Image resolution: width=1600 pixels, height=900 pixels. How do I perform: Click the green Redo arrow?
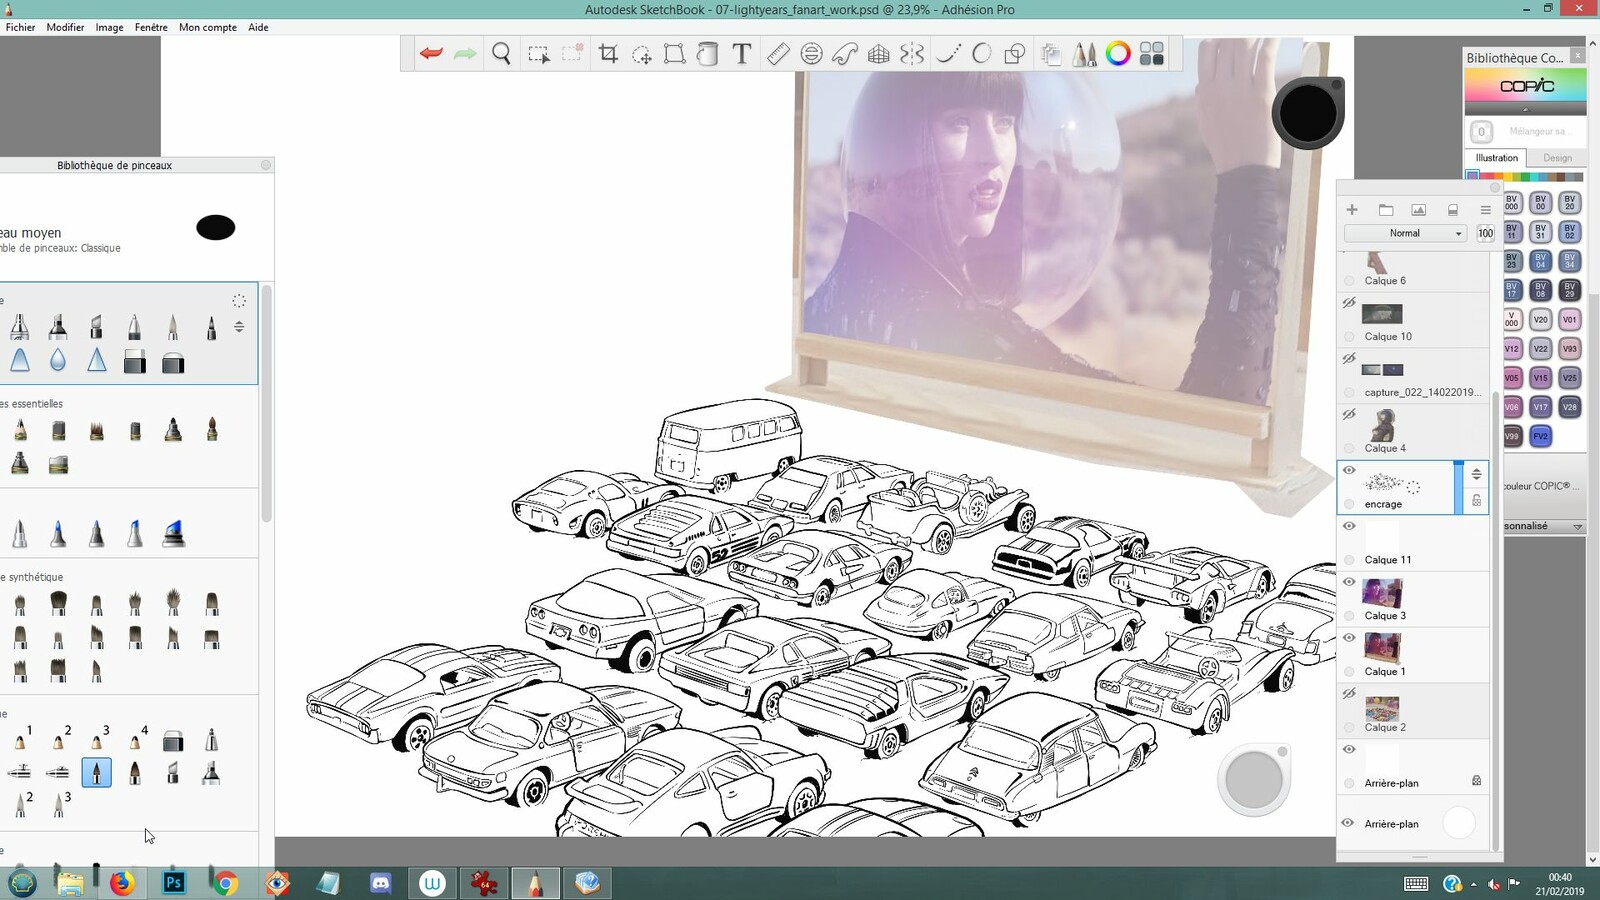(x=465, y=53)
